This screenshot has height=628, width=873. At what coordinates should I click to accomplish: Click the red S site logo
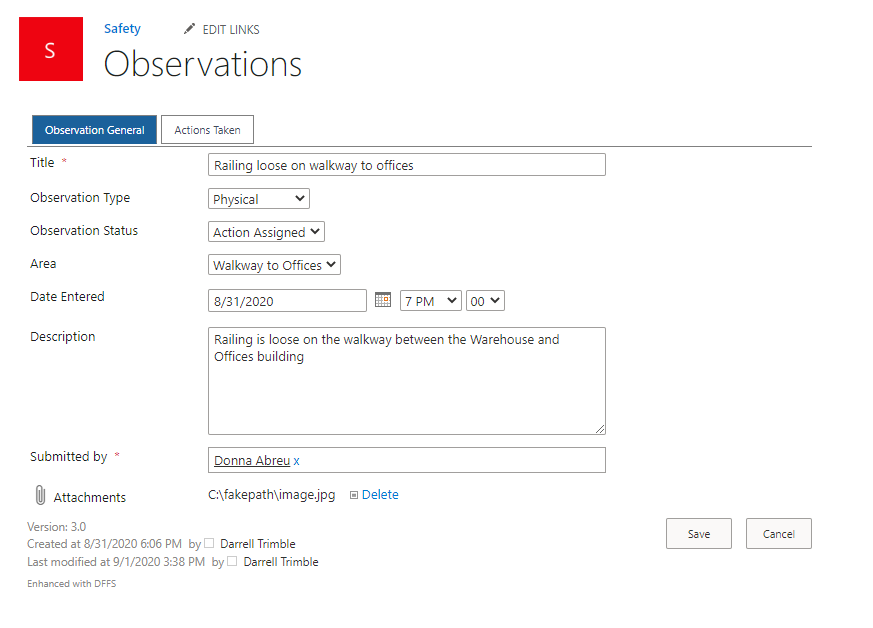click(x=50, y=48)
